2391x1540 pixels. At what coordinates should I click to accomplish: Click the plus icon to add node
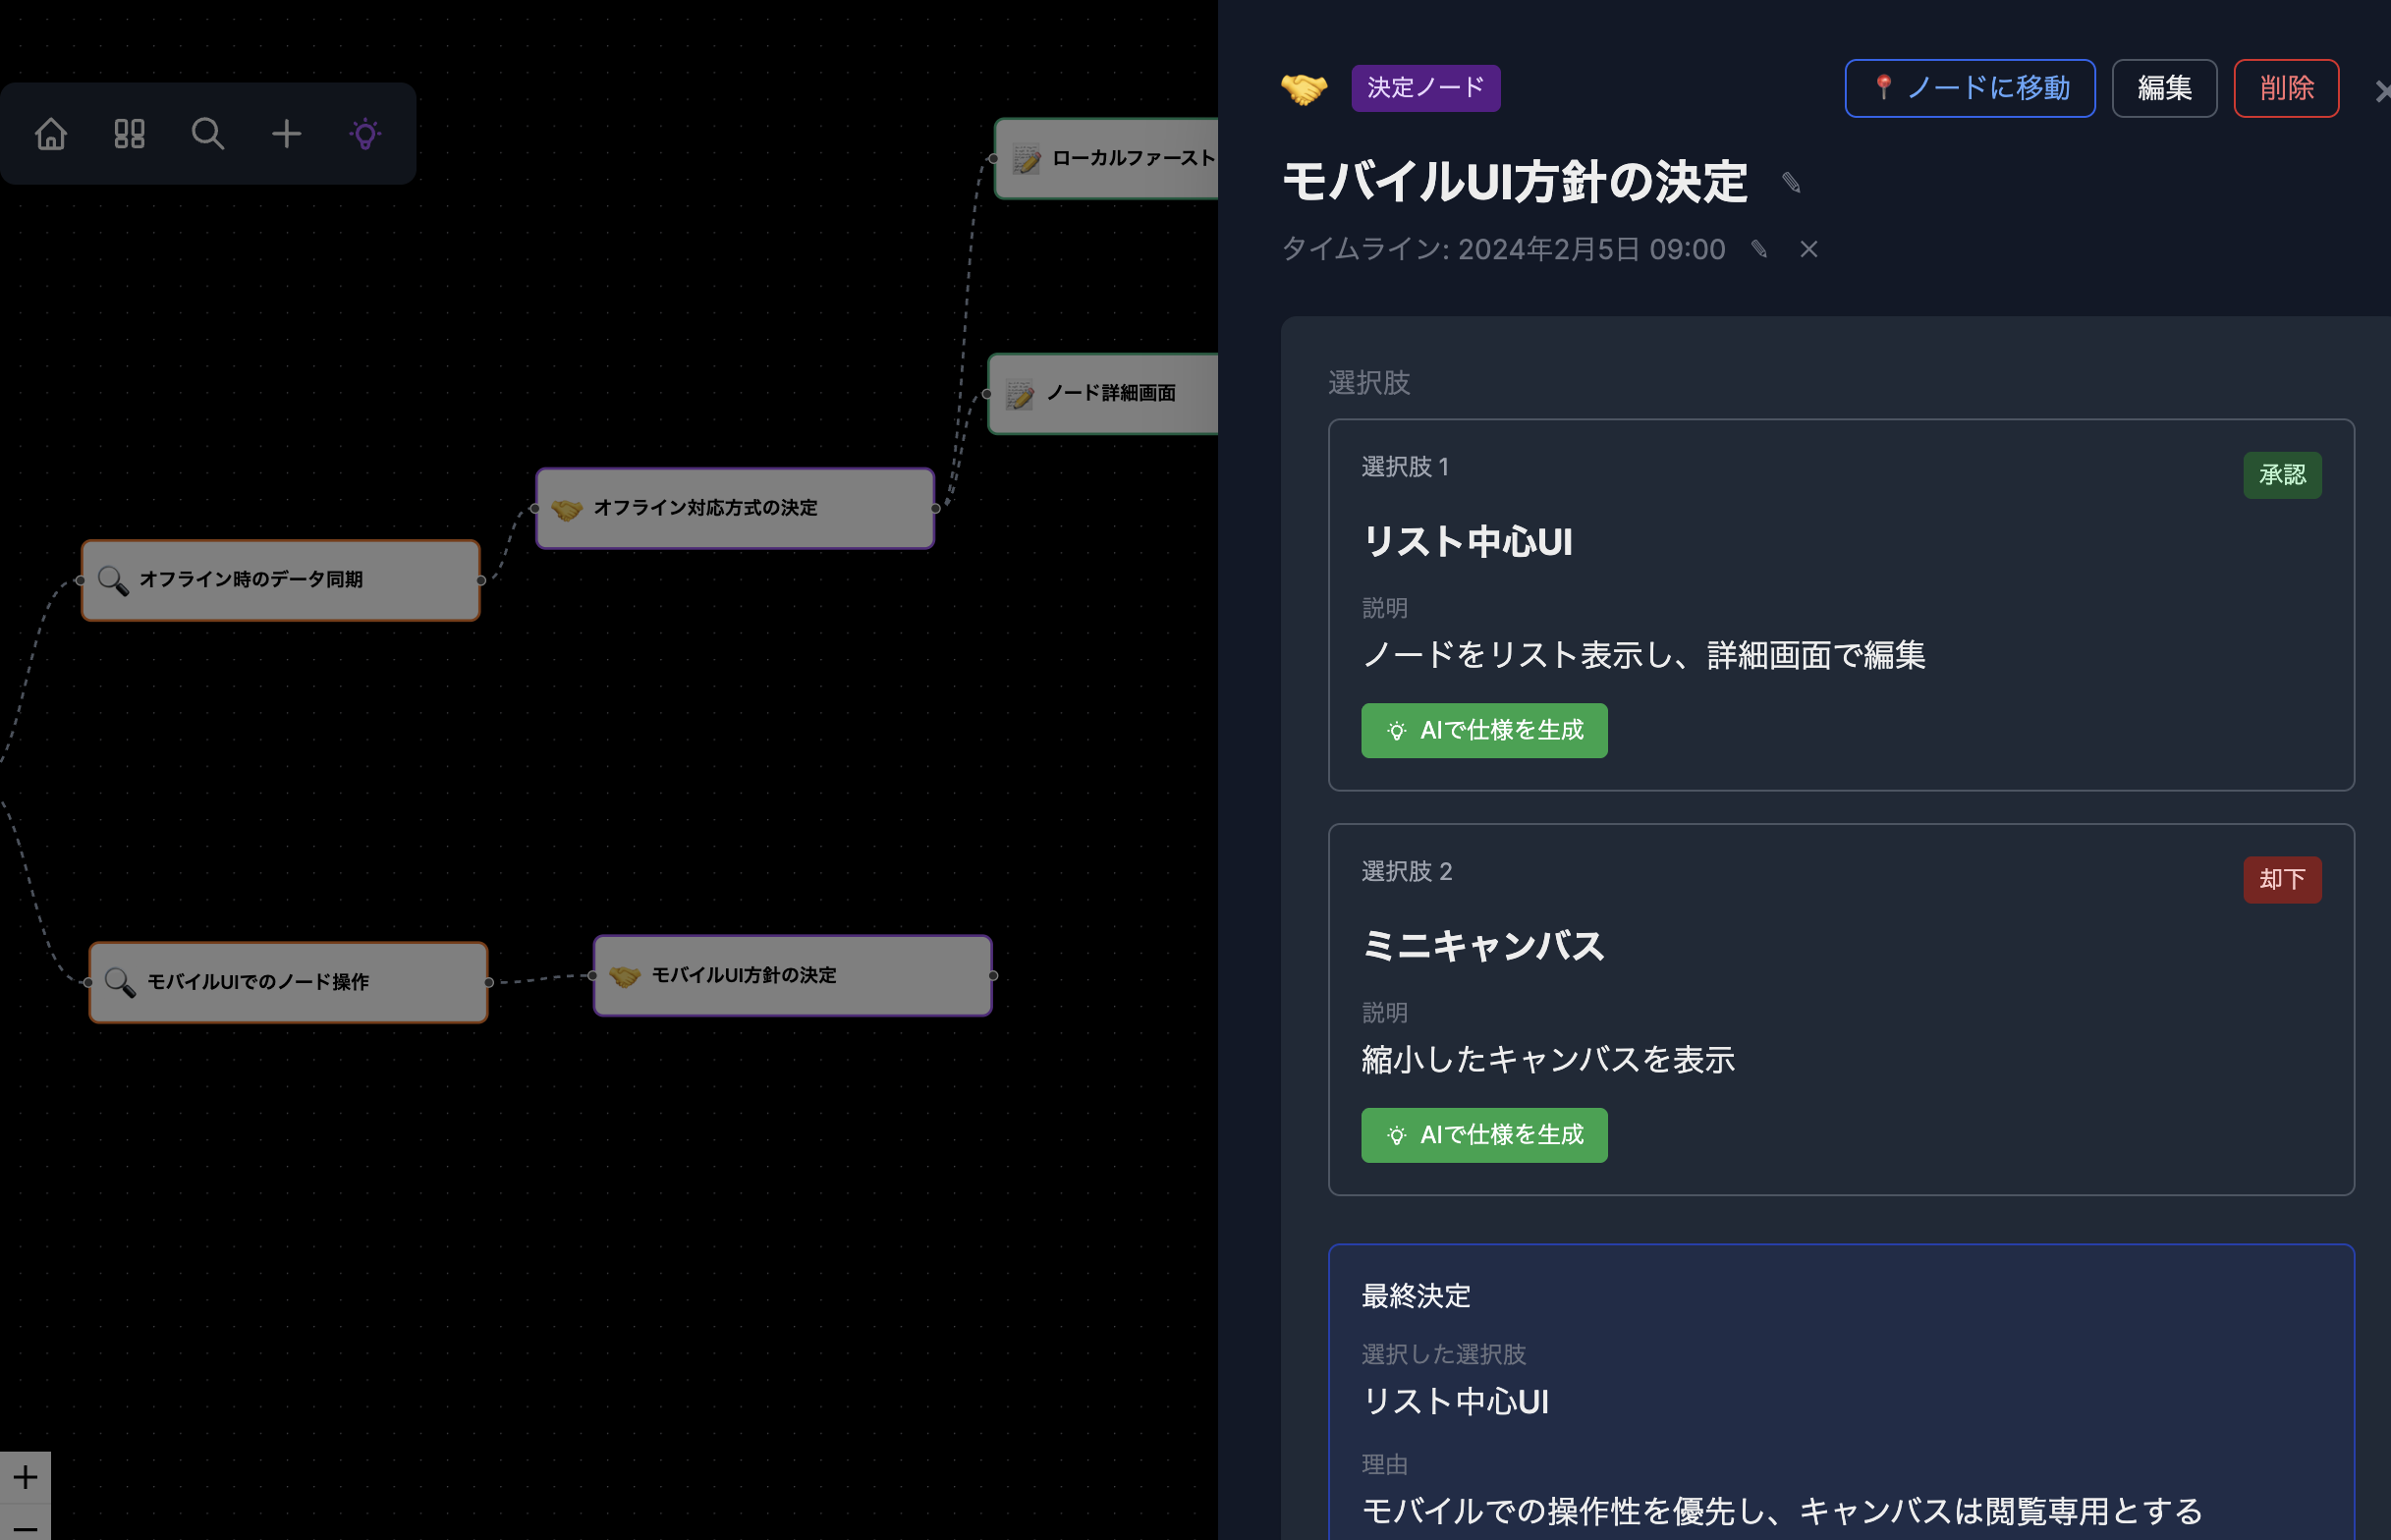[286, 134]
